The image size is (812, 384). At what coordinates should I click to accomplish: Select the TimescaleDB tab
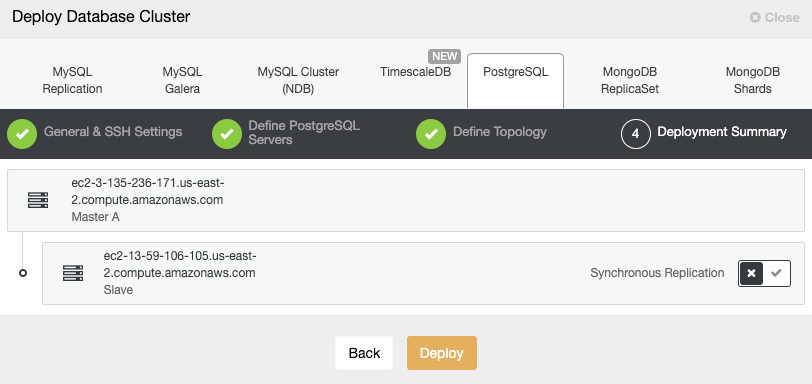[x=415, y=72]
